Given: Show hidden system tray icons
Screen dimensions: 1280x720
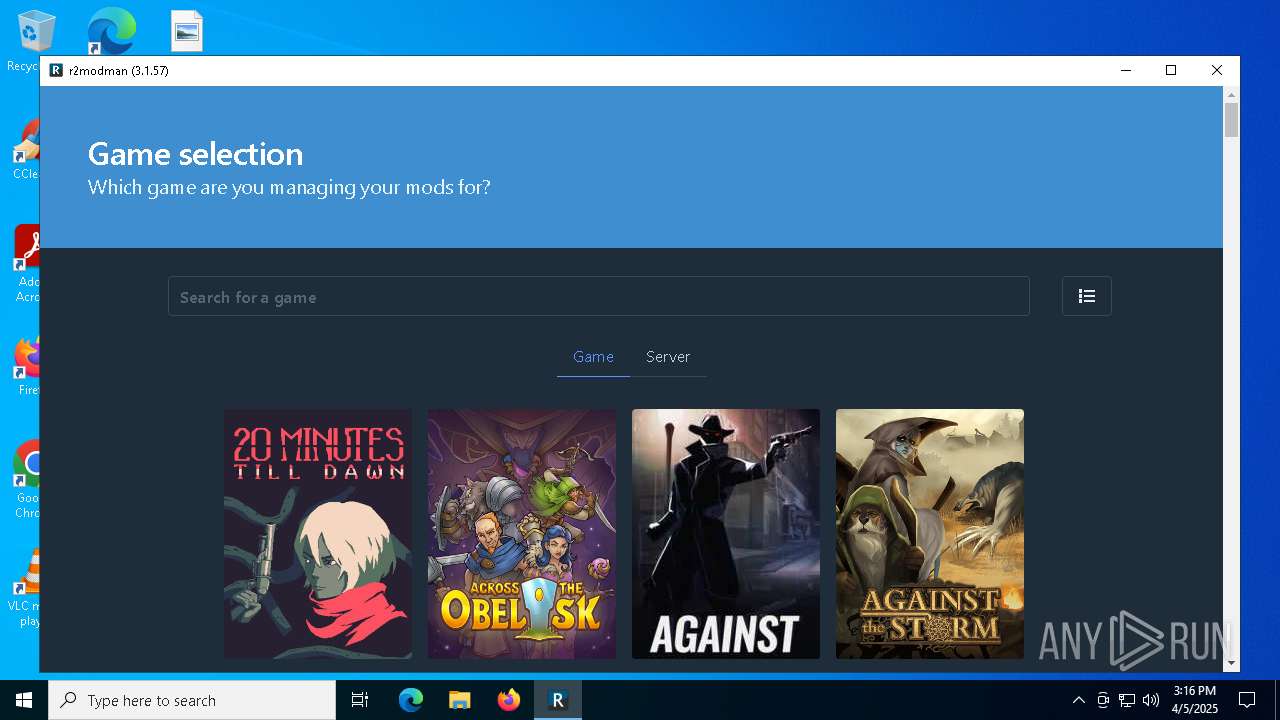Looking at the screenshot, I should tap(1078, 700).
